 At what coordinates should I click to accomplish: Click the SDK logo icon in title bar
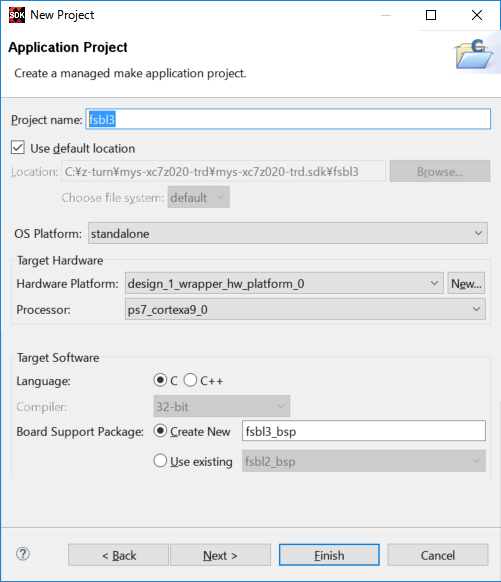(x=17, y=15)
